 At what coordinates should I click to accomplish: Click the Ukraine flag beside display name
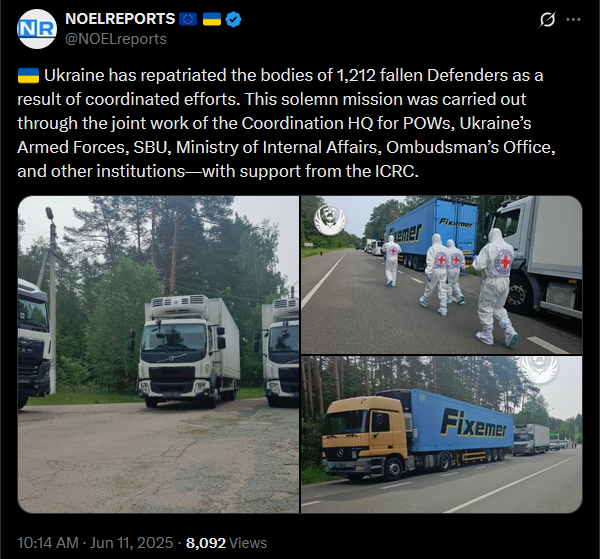[212, 19]
